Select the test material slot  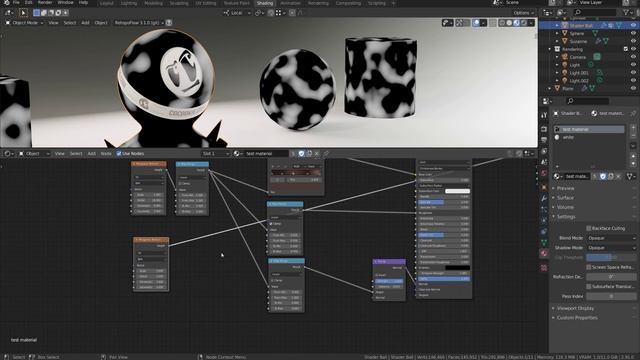(589, 129)
